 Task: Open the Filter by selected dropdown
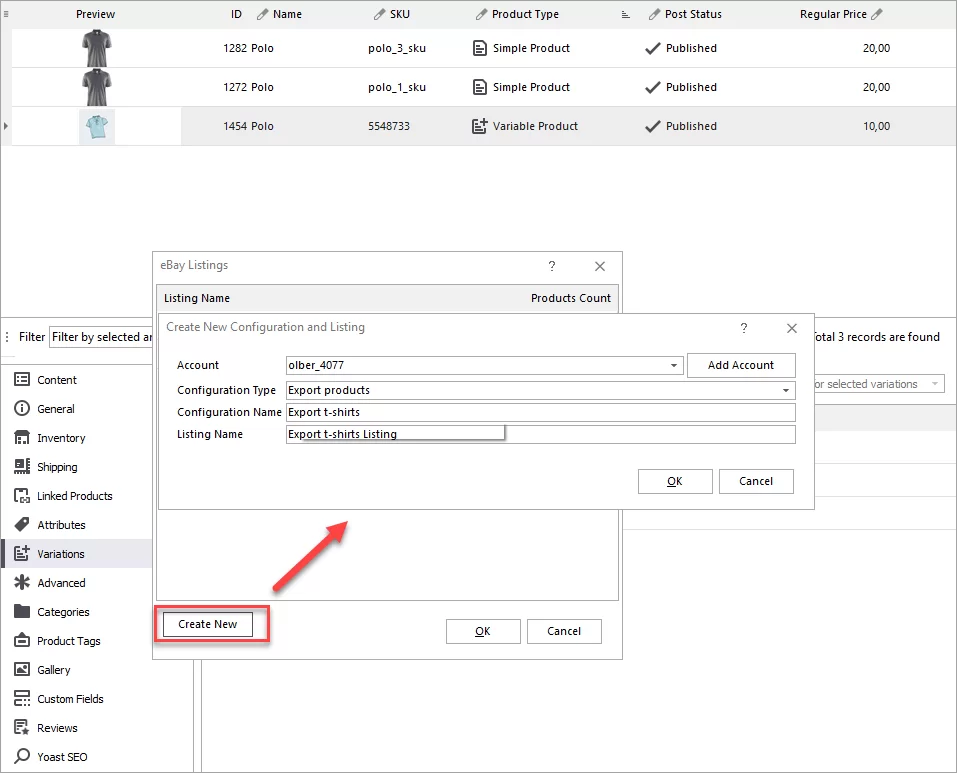(100, 337)
